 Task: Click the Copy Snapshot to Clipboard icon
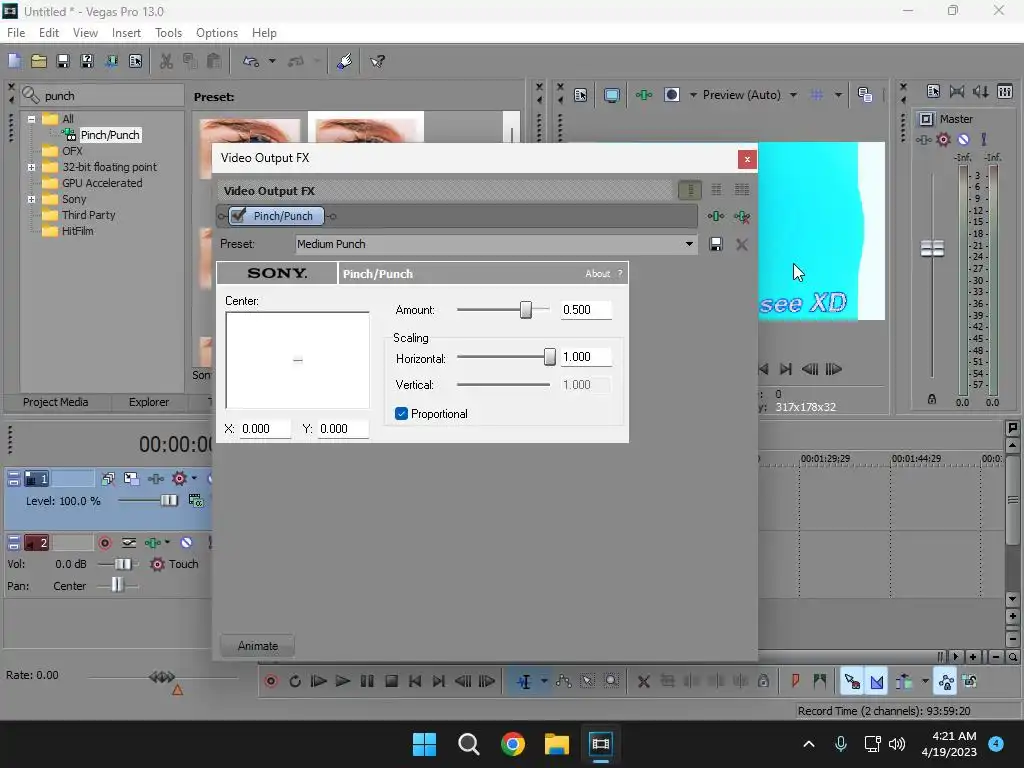tap(865, 95)
